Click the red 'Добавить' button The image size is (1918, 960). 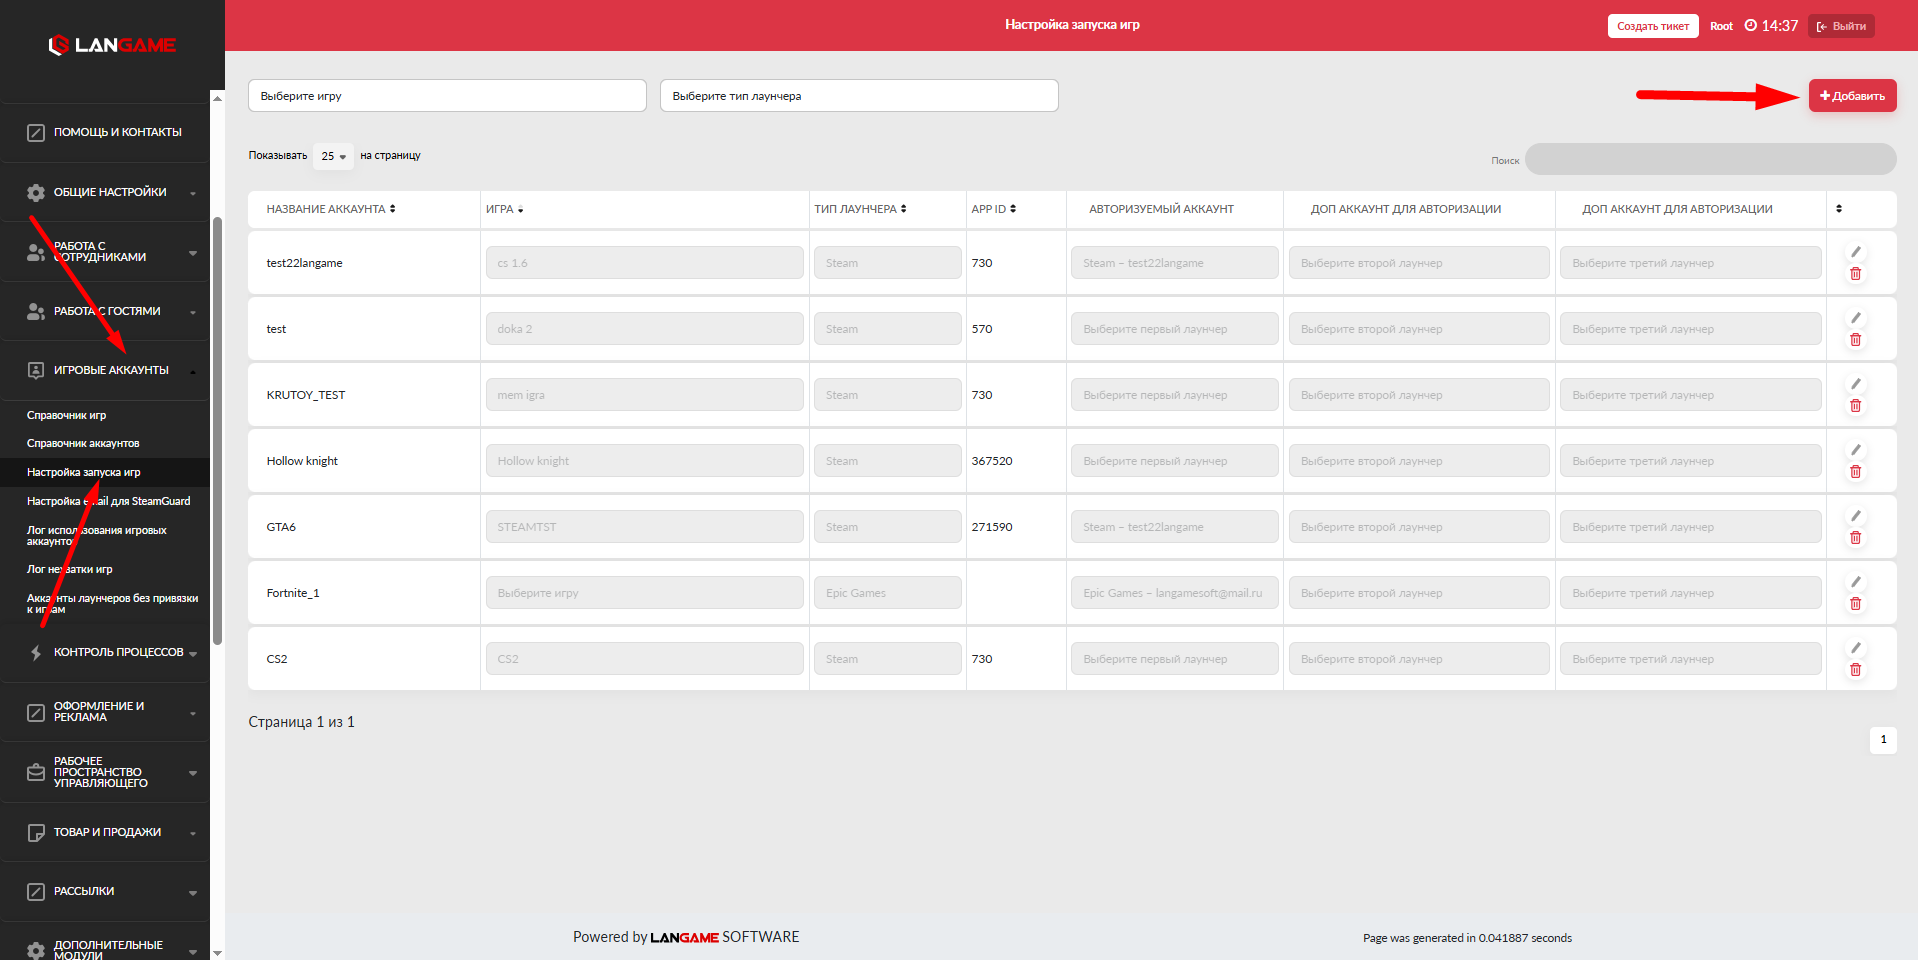click(1852, 96)
